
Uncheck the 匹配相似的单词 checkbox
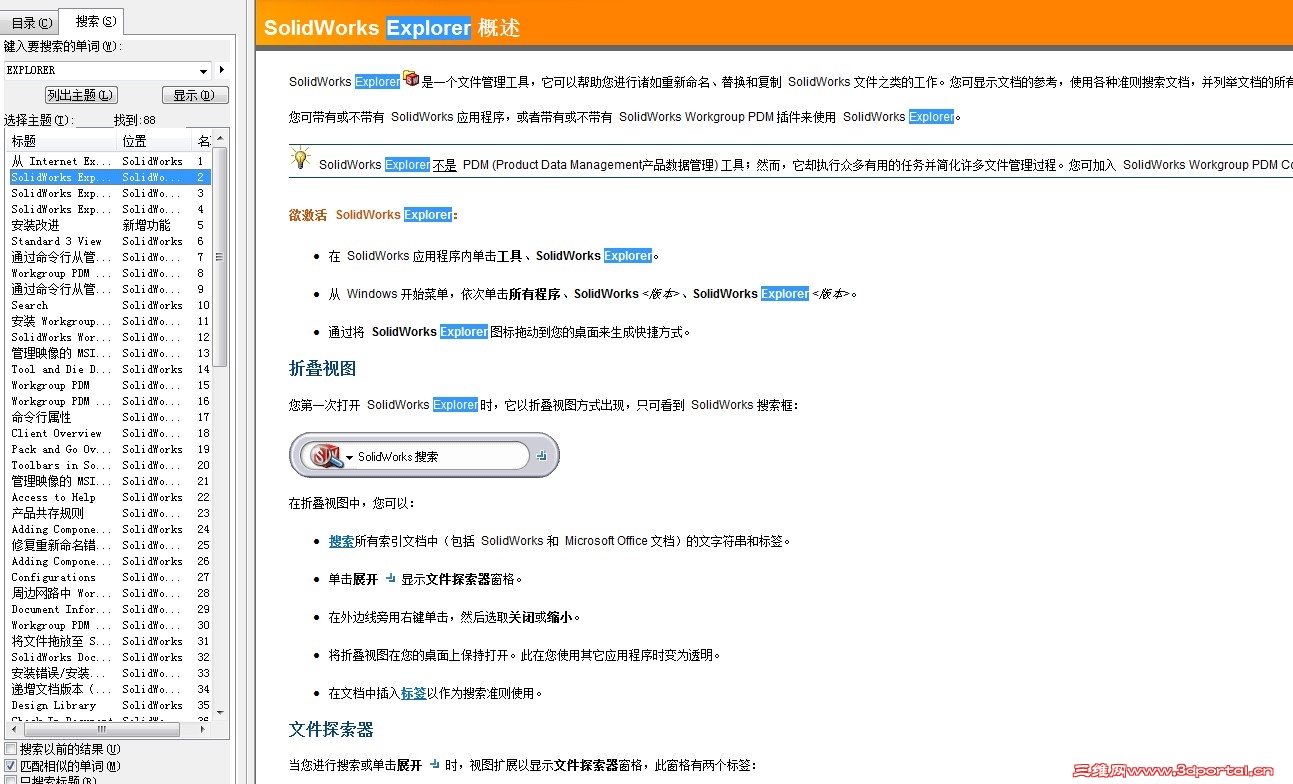11,766
